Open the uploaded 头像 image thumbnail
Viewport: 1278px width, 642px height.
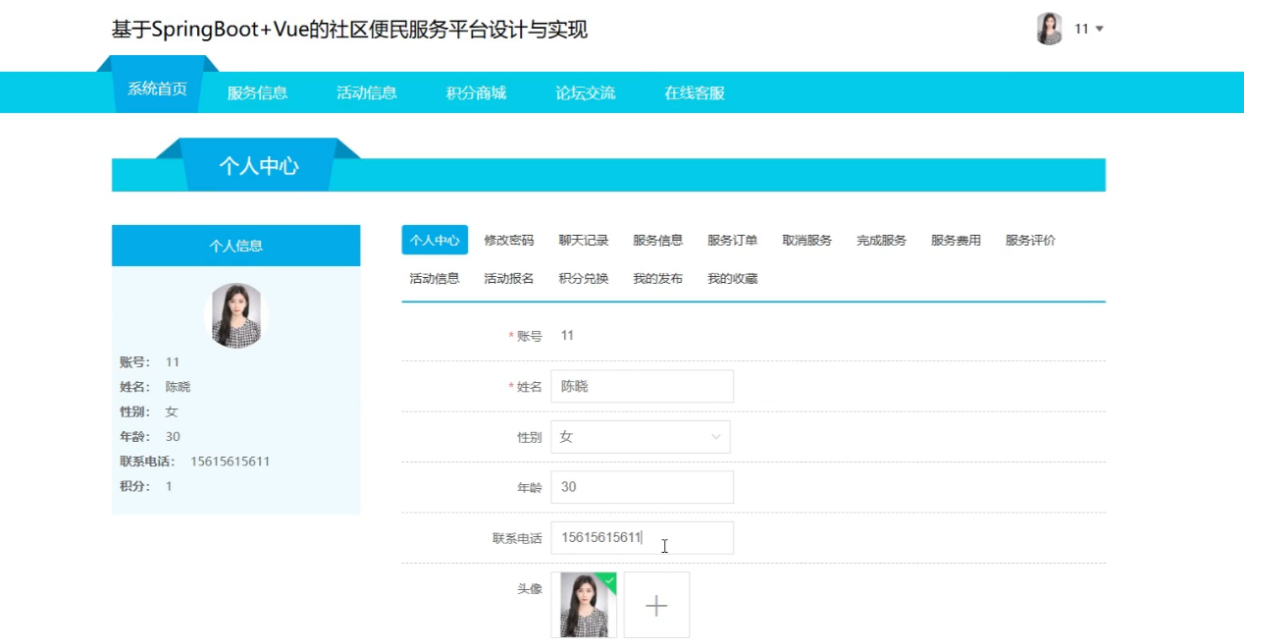[583, 605]
